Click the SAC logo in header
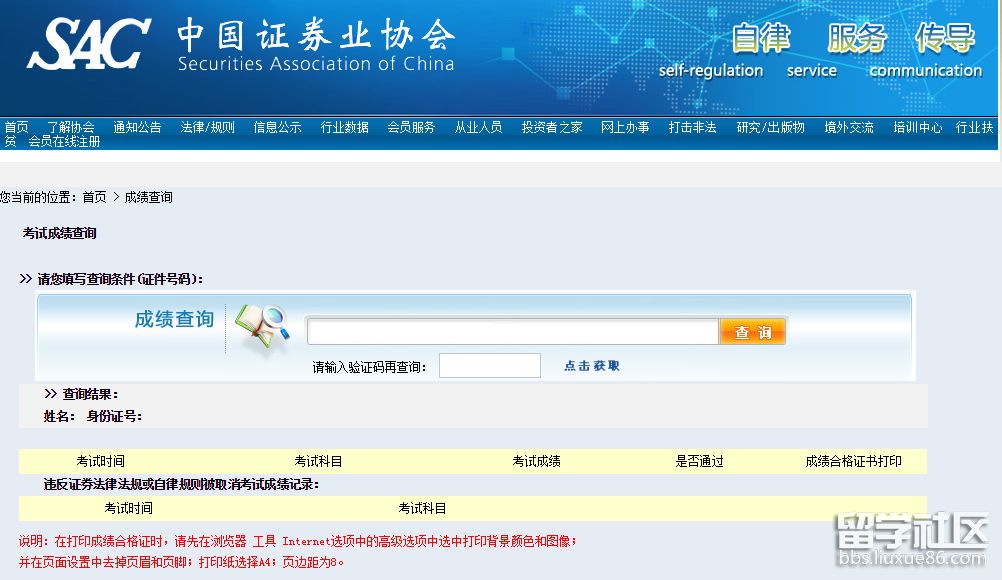This screenshot has width=1002, height=580. coord(90,43)
